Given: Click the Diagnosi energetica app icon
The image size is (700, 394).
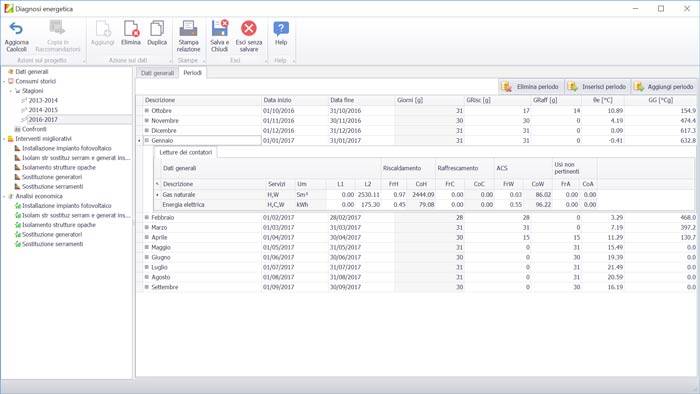Looking at the screenshot, I should tap(8, 8).
